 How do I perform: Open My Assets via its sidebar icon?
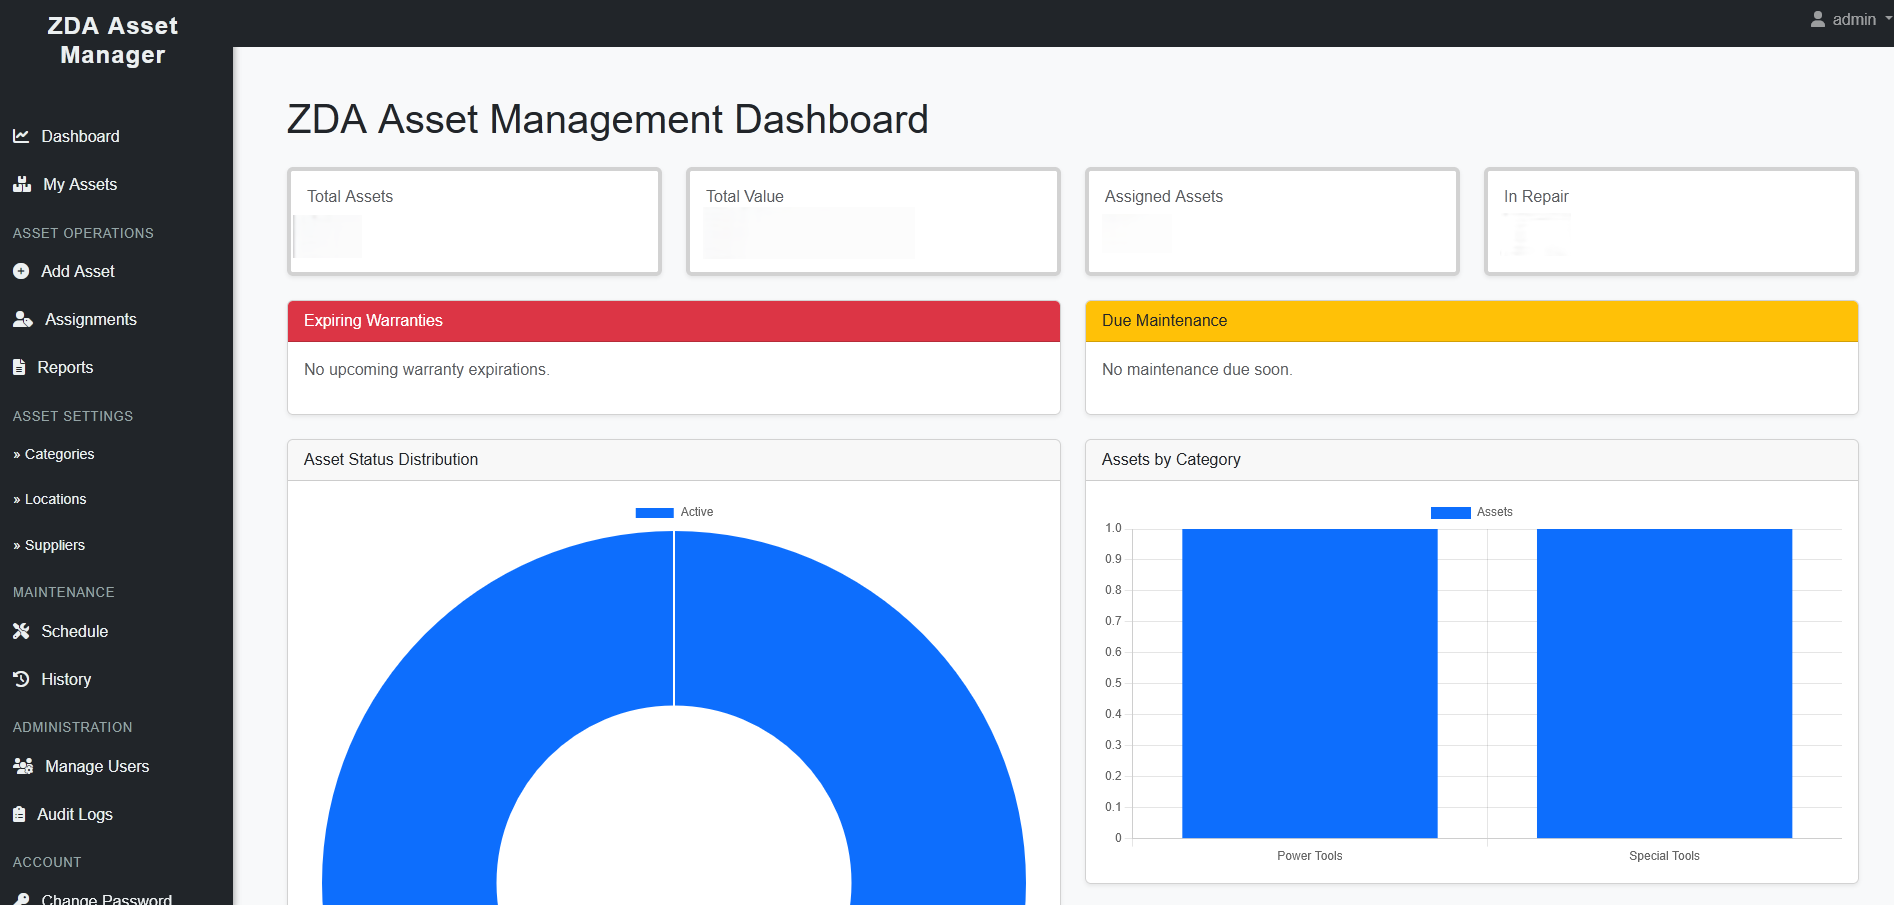tap(22, 184)
